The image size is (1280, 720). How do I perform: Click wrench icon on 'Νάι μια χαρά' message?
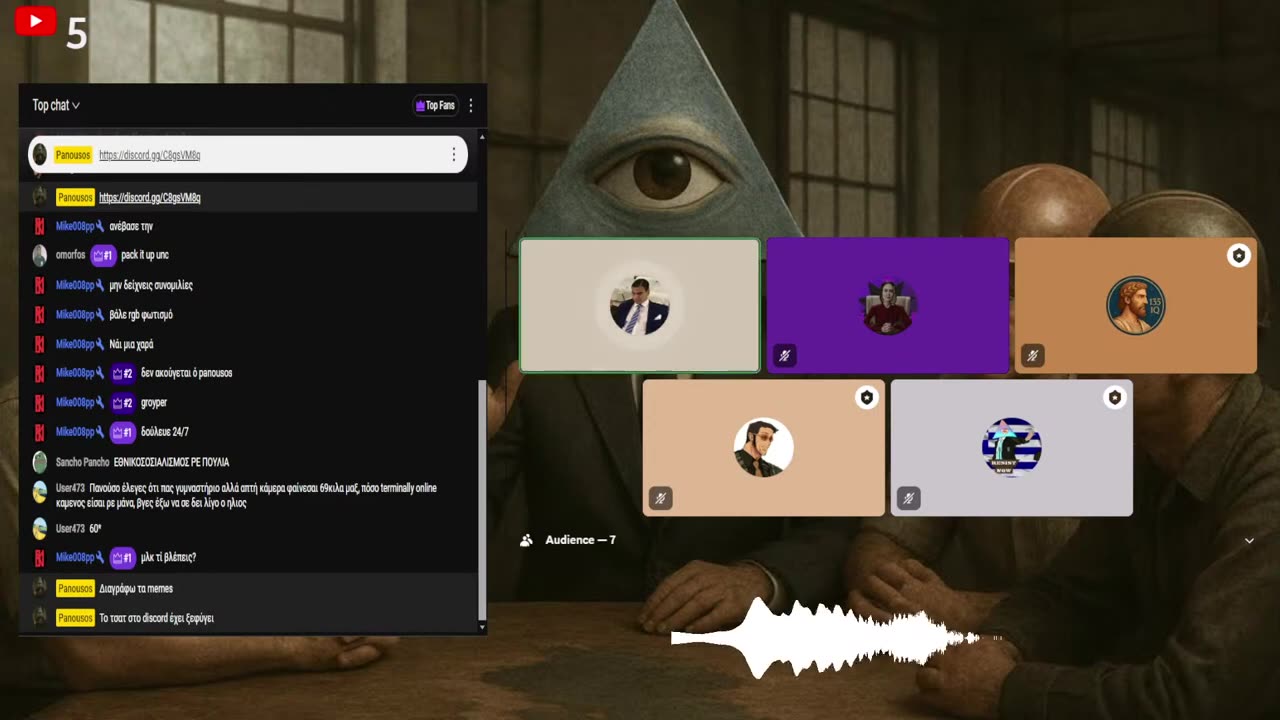(x=100, y=344)
